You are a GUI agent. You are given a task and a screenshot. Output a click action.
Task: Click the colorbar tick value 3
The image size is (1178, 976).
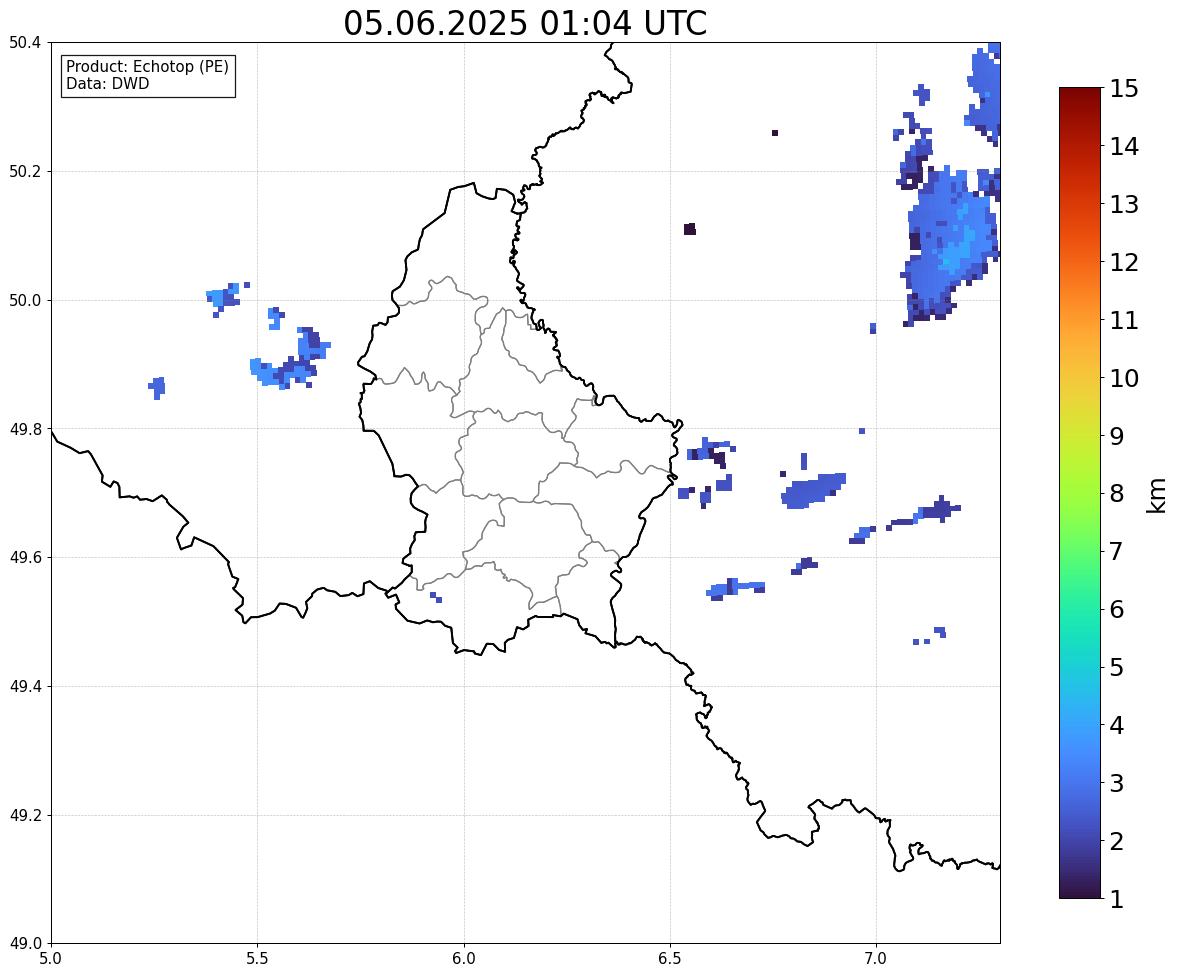pos(1116,783)
